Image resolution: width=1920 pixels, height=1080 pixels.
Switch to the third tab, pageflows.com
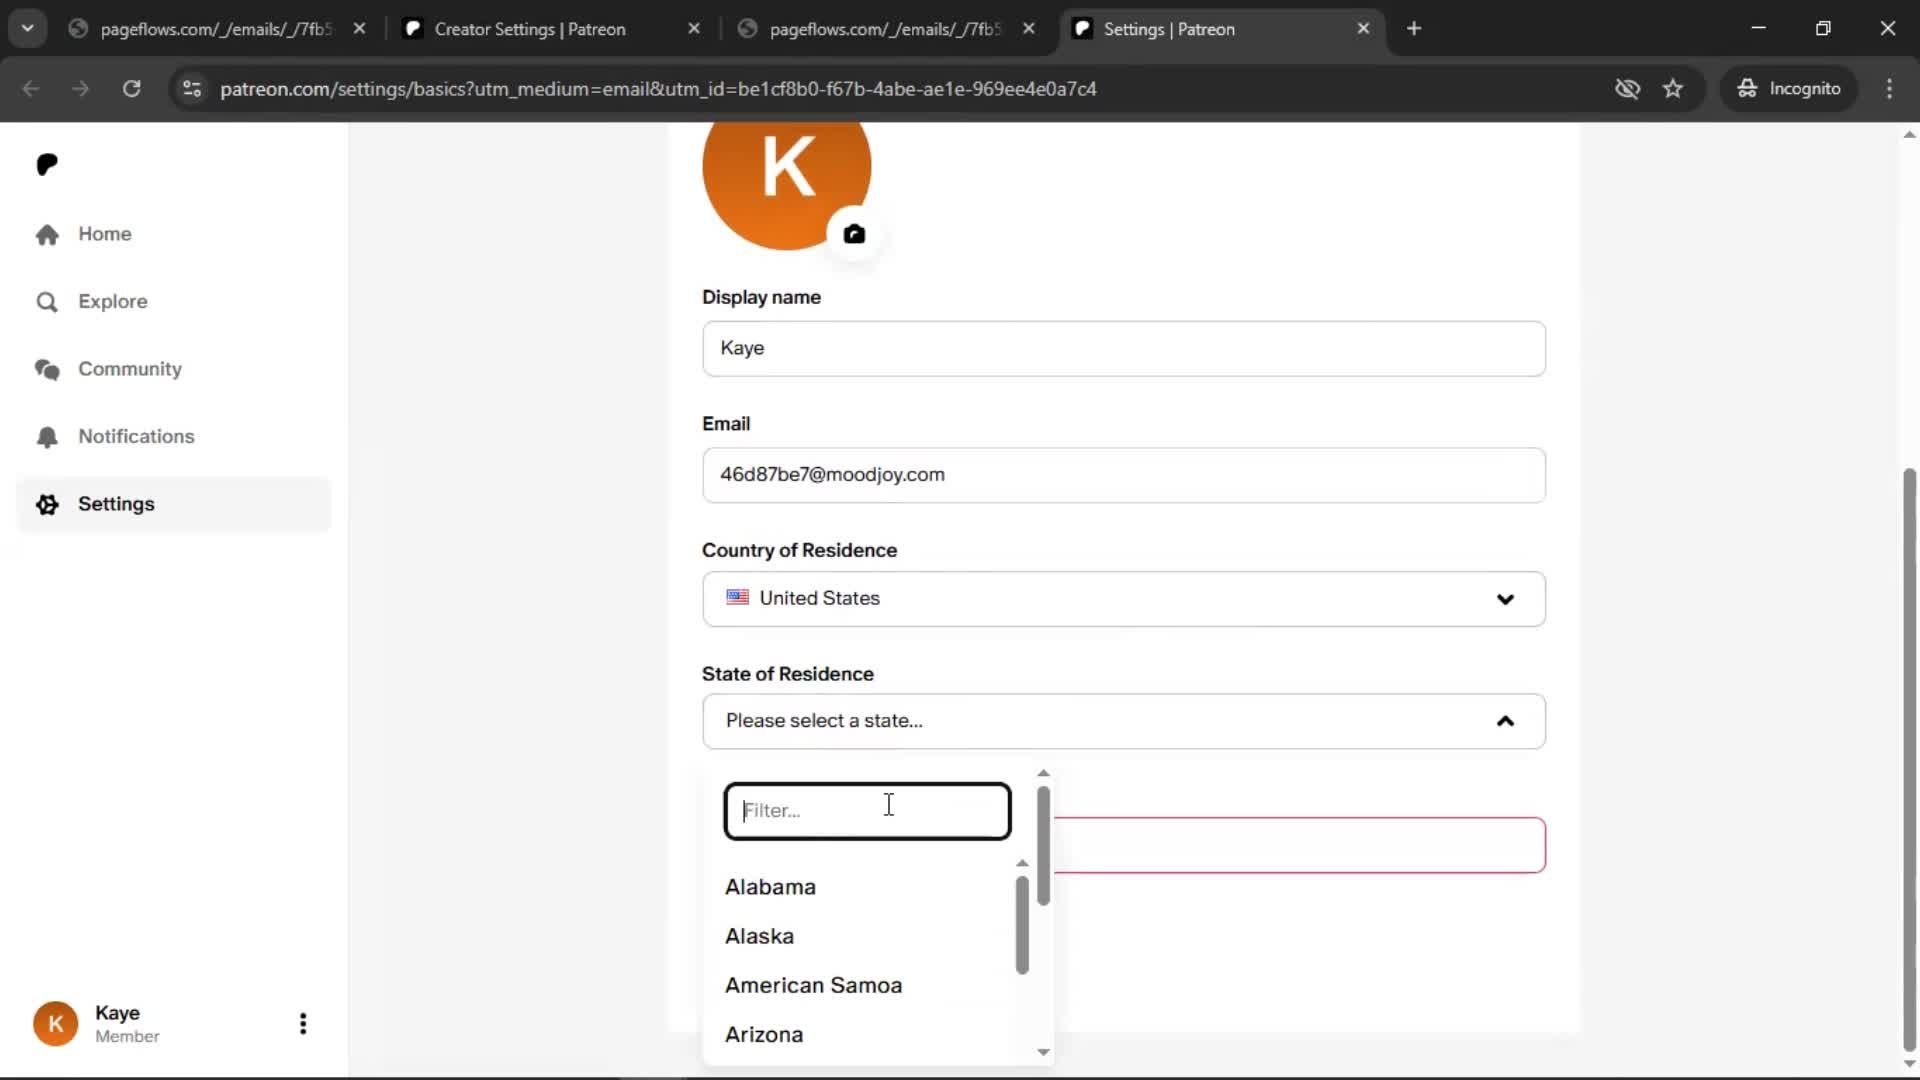(884, 29)
